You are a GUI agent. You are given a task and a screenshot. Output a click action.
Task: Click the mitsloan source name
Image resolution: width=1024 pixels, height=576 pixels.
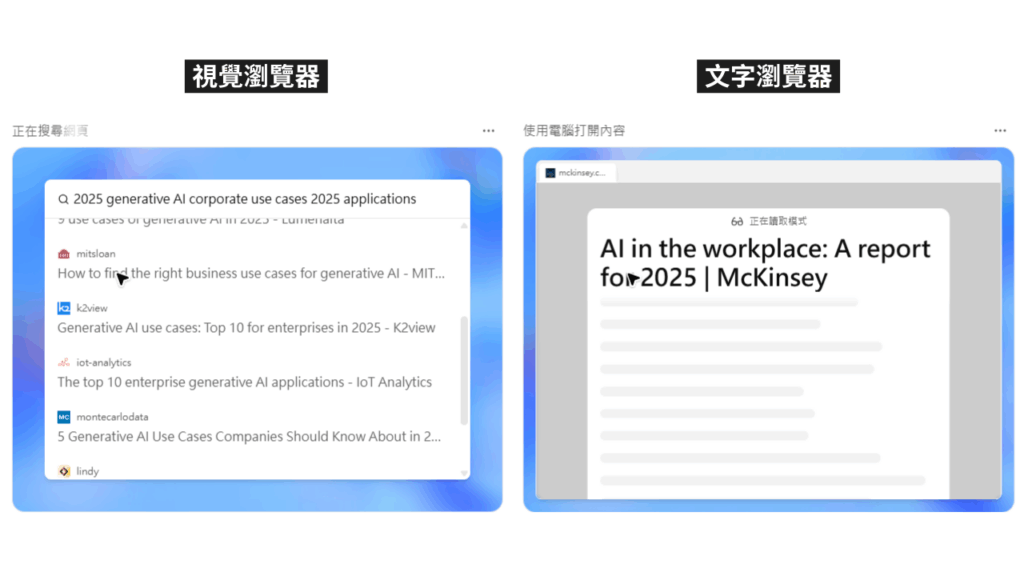point(96,253)
